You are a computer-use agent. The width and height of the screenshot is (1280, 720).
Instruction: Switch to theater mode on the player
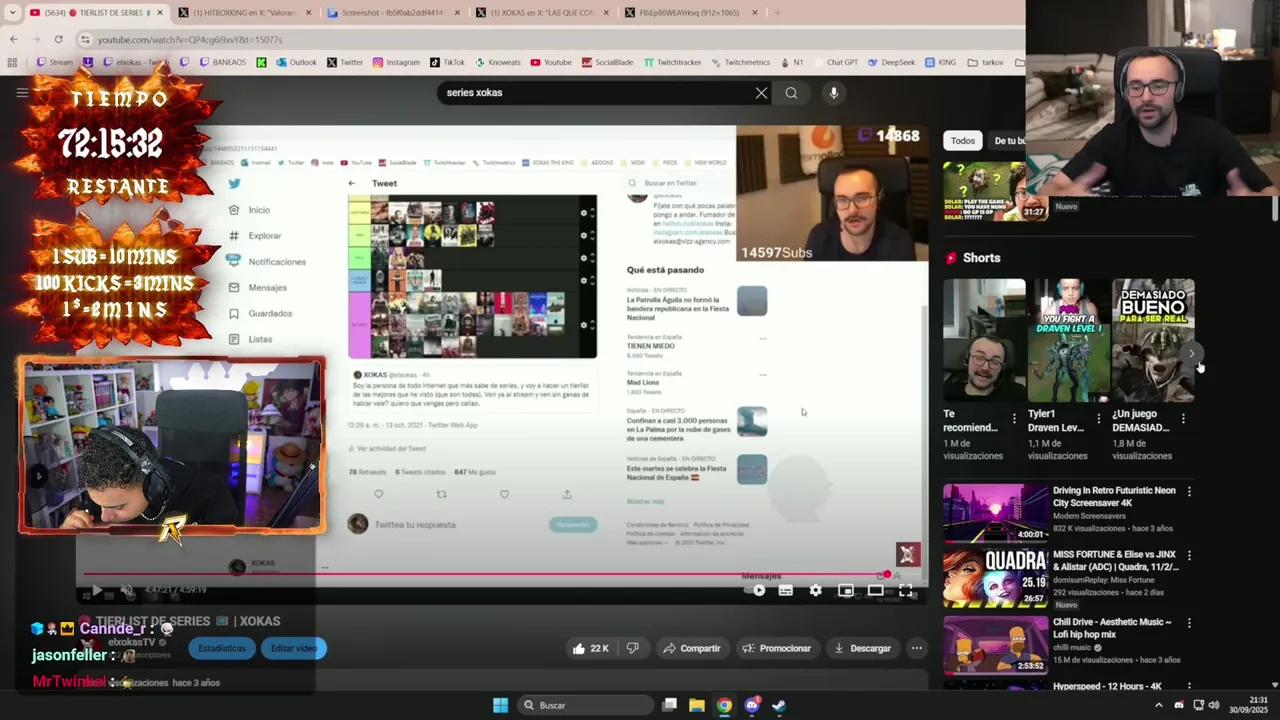pos(876,591)
